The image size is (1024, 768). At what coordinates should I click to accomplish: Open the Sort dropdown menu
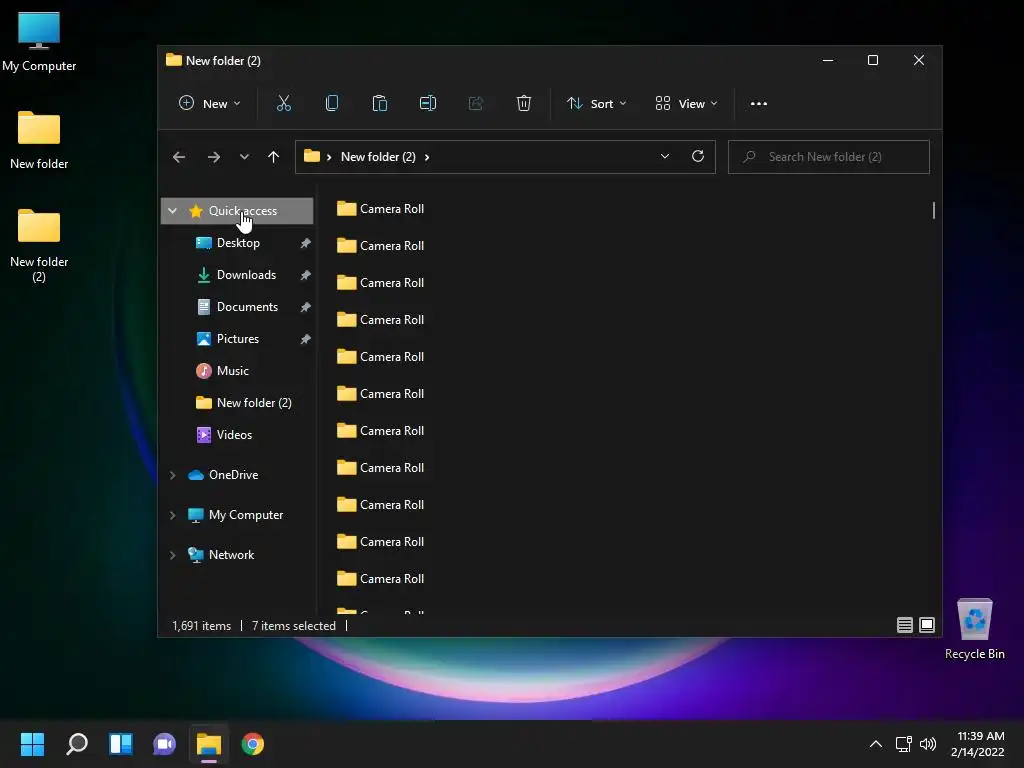pyautogui.click(x=596, y=103)
